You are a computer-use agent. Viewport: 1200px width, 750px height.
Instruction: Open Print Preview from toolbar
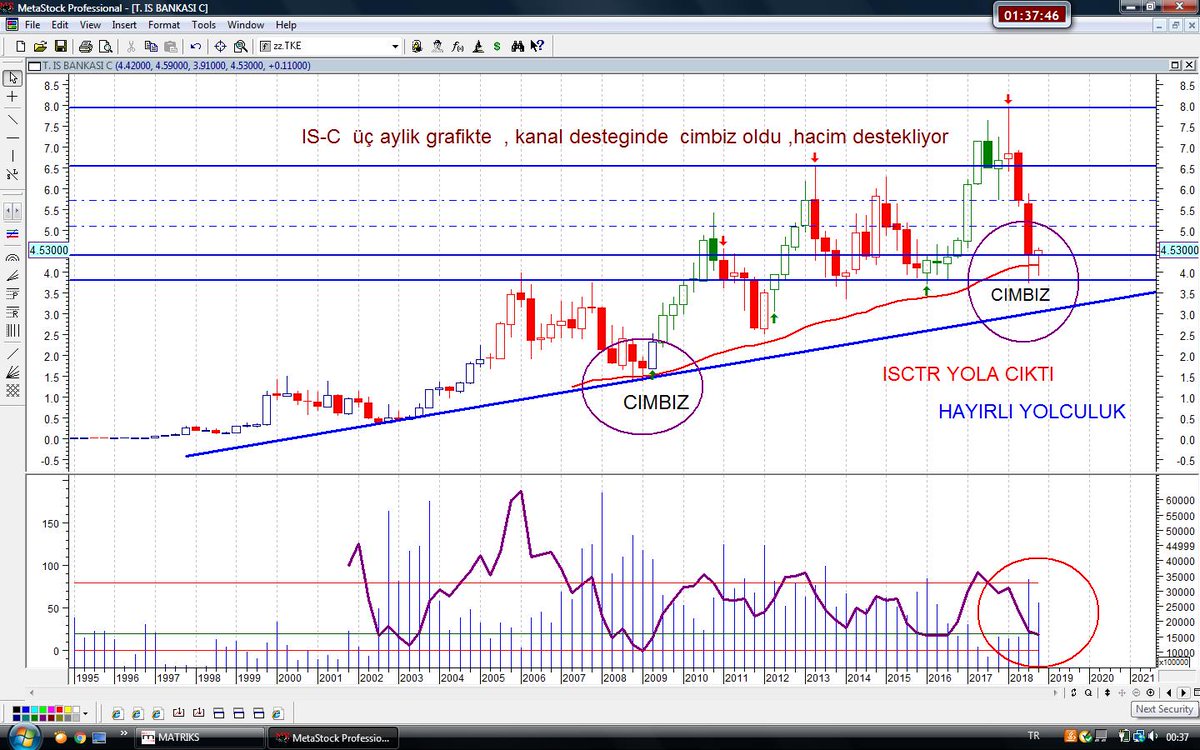[105, 46]
